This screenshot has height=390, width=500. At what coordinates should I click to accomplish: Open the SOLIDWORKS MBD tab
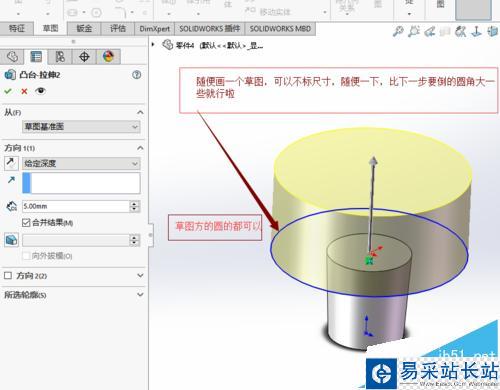(280, 29)
